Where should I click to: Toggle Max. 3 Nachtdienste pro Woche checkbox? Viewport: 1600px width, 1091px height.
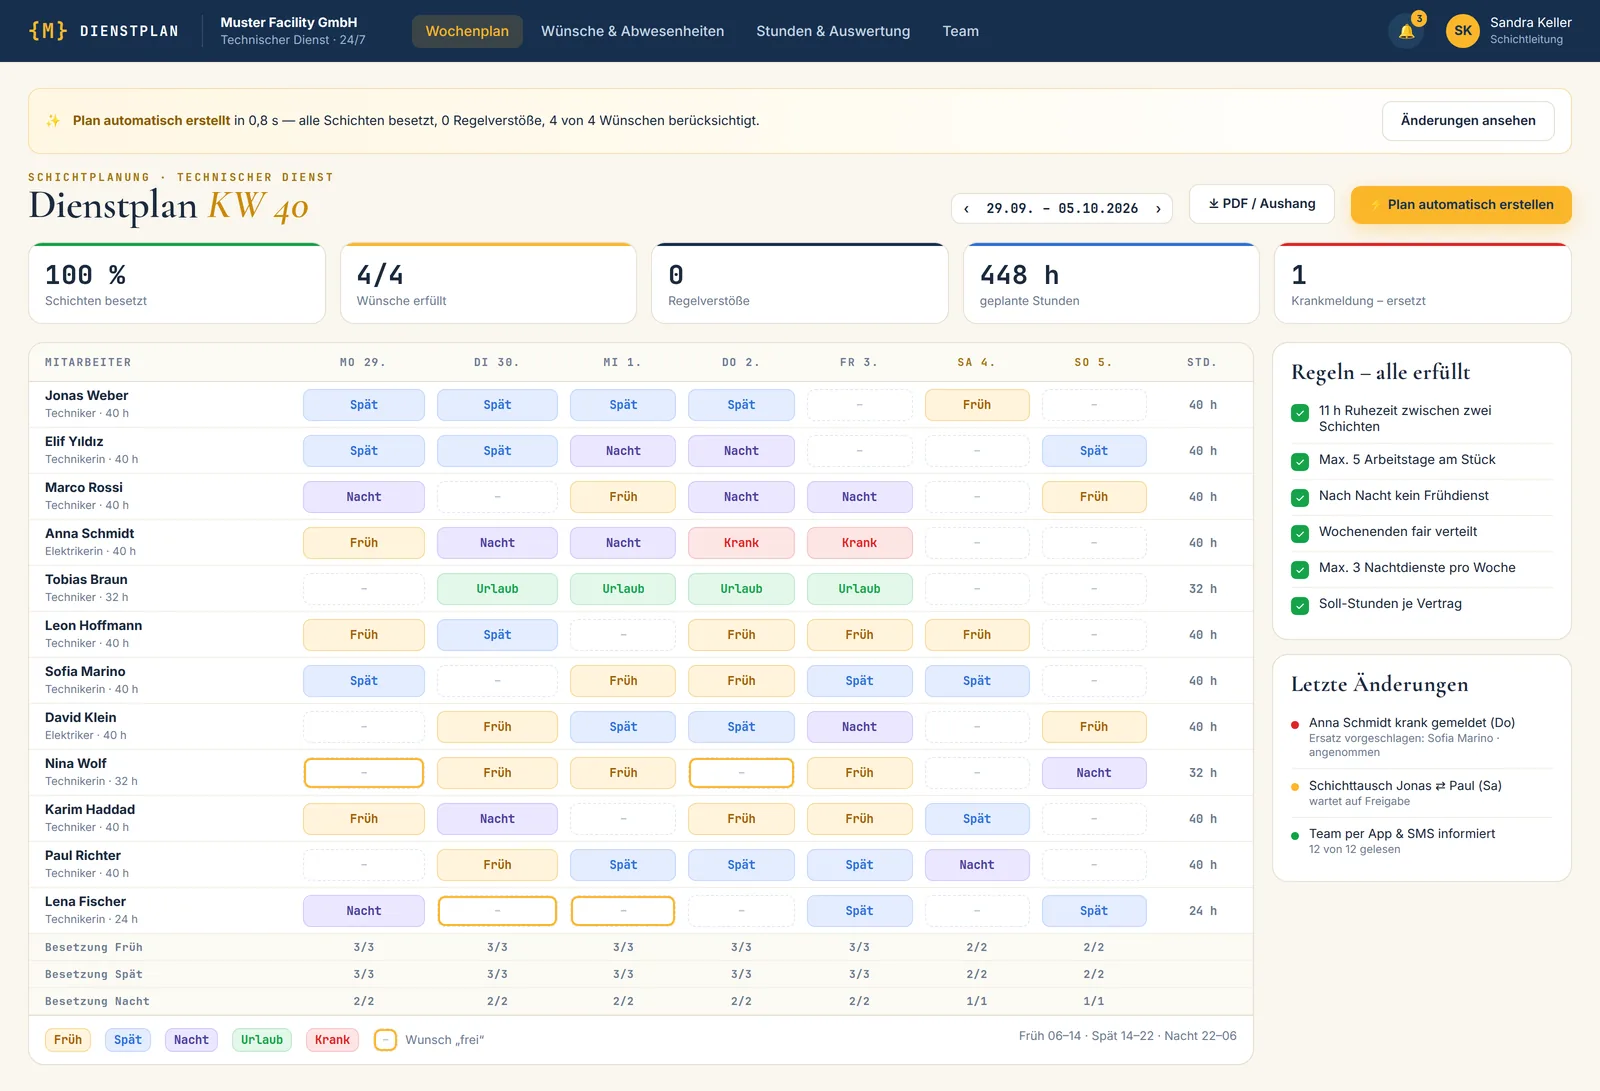click(x=1300, y=569)
